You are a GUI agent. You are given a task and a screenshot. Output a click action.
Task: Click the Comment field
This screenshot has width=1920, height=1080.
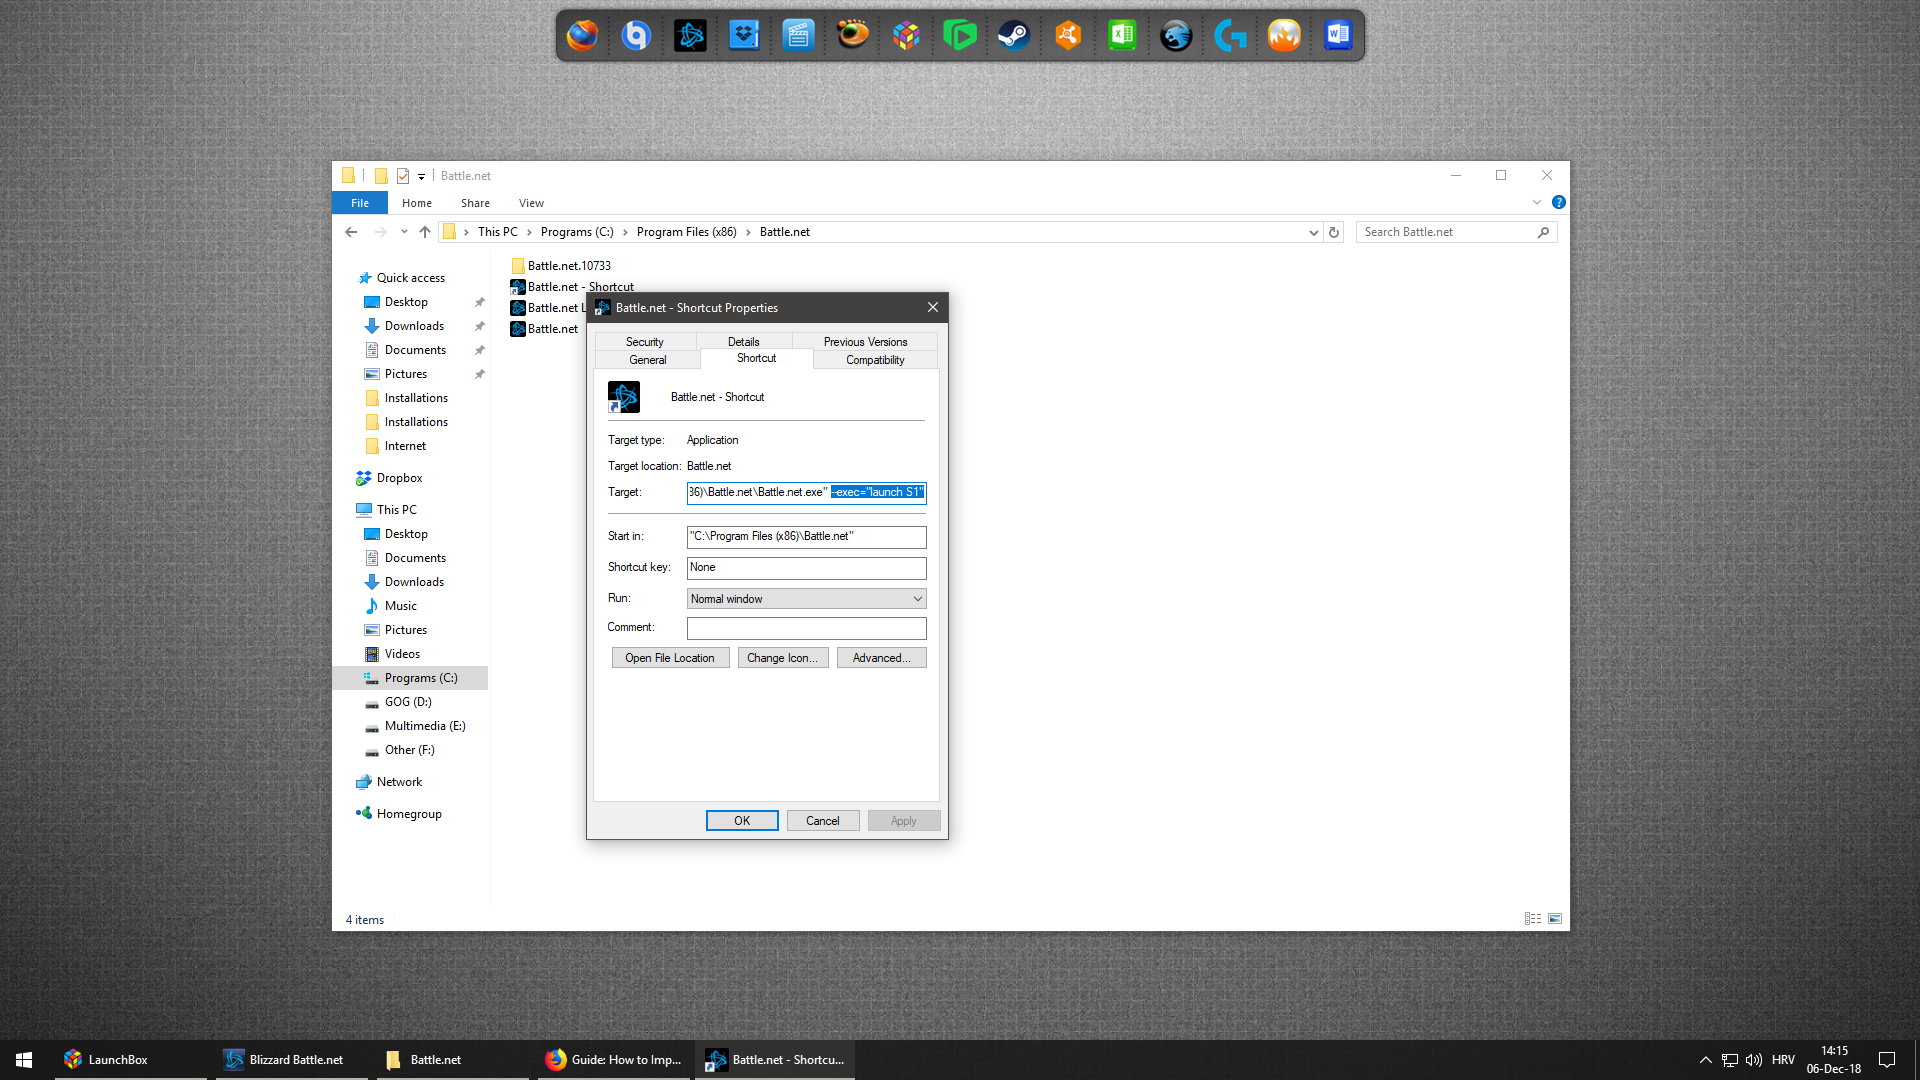click(806, 628)
